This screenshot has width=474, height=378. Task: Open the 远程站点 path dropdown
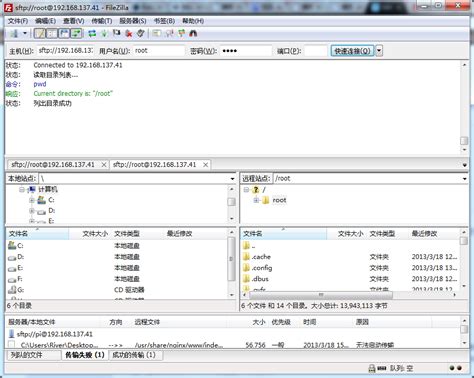tap(464, 179)
